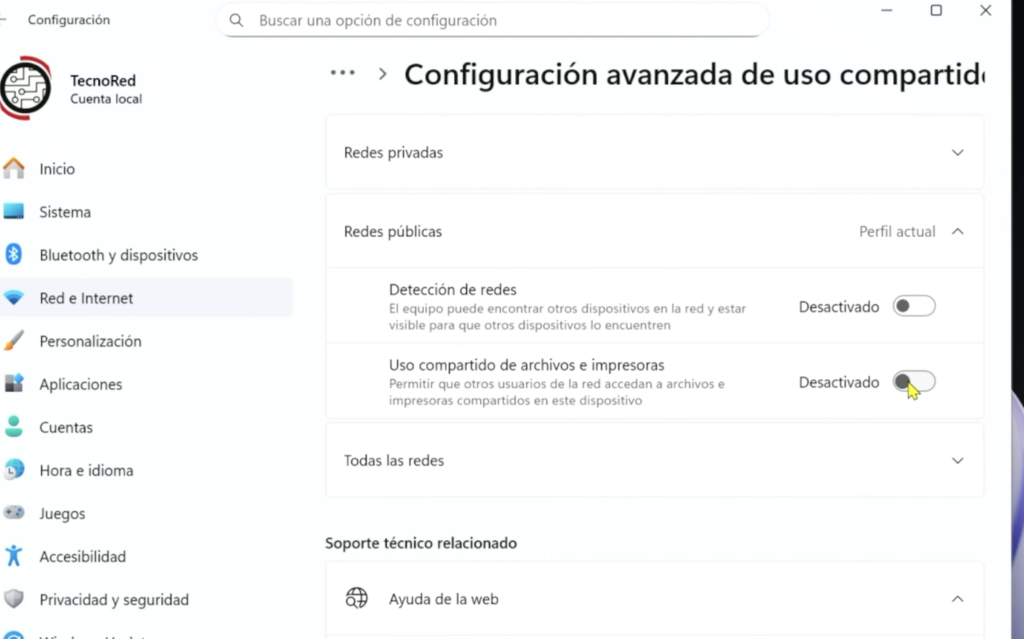Click the Detección de redes title
The width and height of the screenshot is (1024, 639).
453,289
